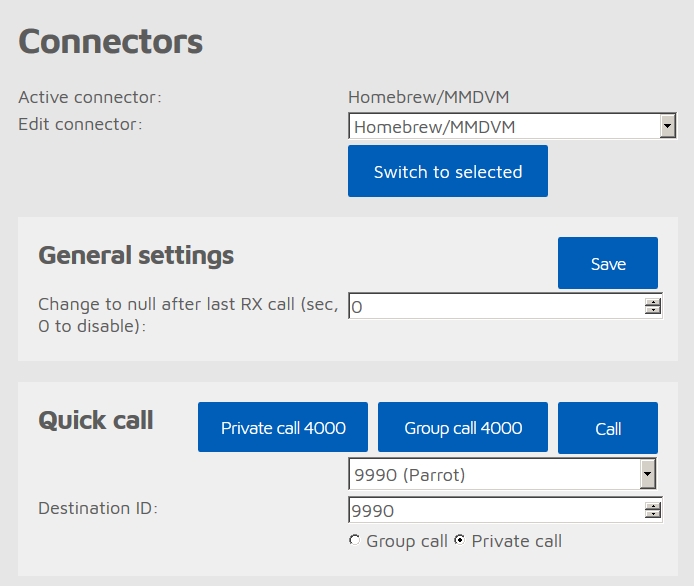
Task: Increment the Destination ID value
Action: click(x=652, y=506)
